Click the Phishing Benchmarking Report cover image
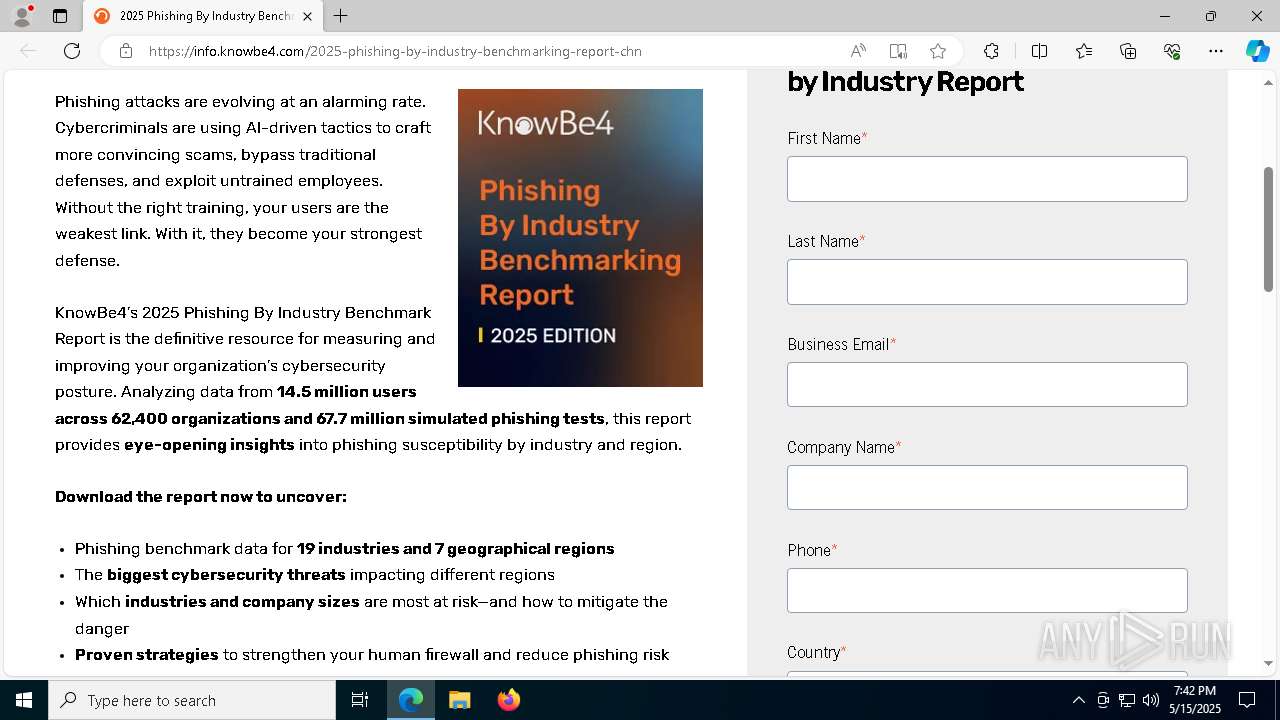The width and height of the screenshot is (1280, 720). point(580,238)
